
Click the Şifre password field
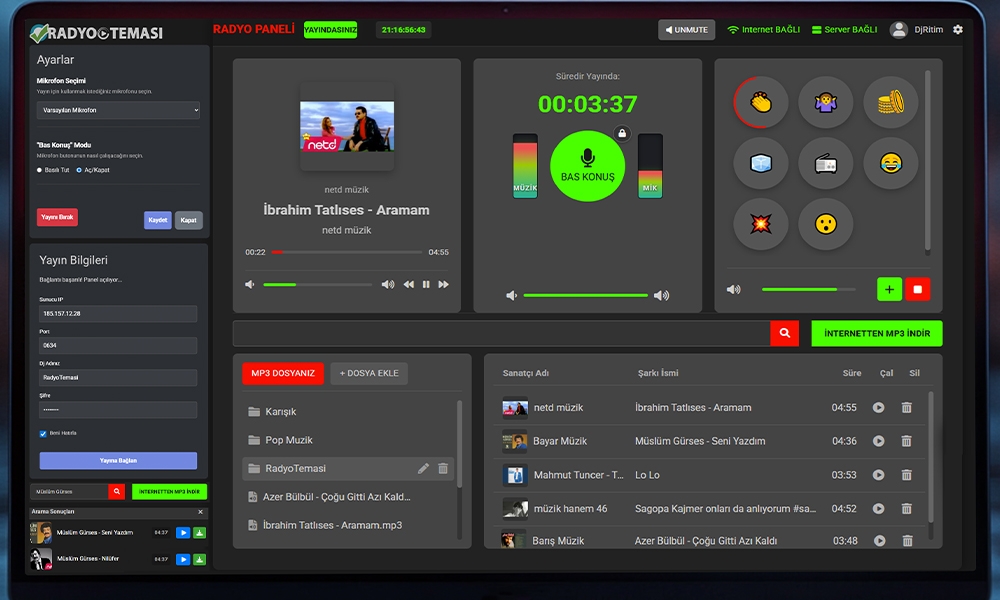coord(118,410)
